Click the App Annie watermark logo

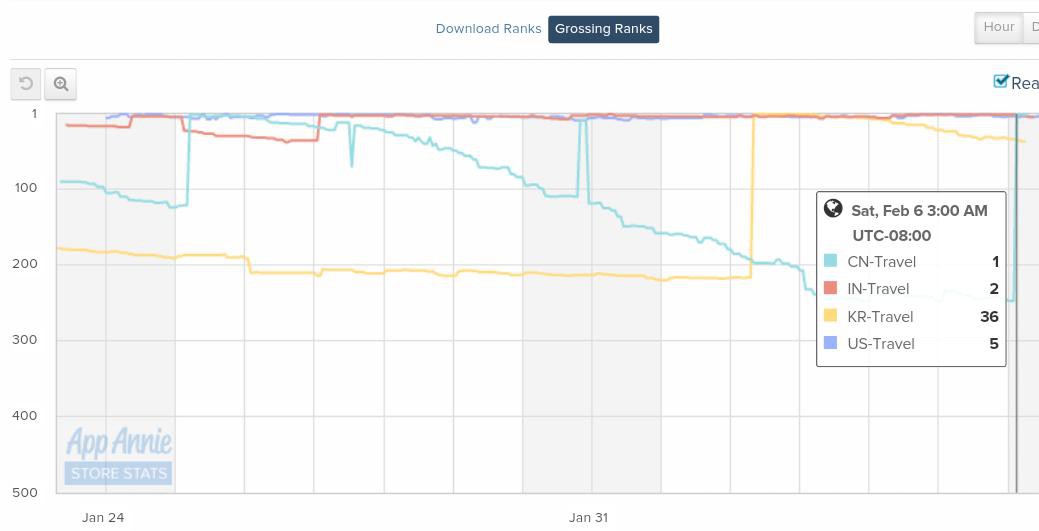tap(119, 441)
